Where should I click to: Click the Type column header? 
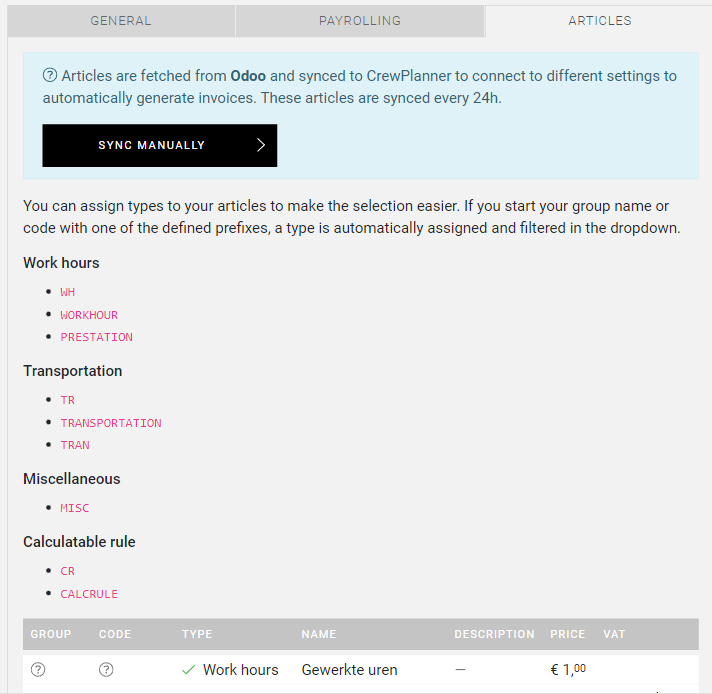click(x=197, y=634)
